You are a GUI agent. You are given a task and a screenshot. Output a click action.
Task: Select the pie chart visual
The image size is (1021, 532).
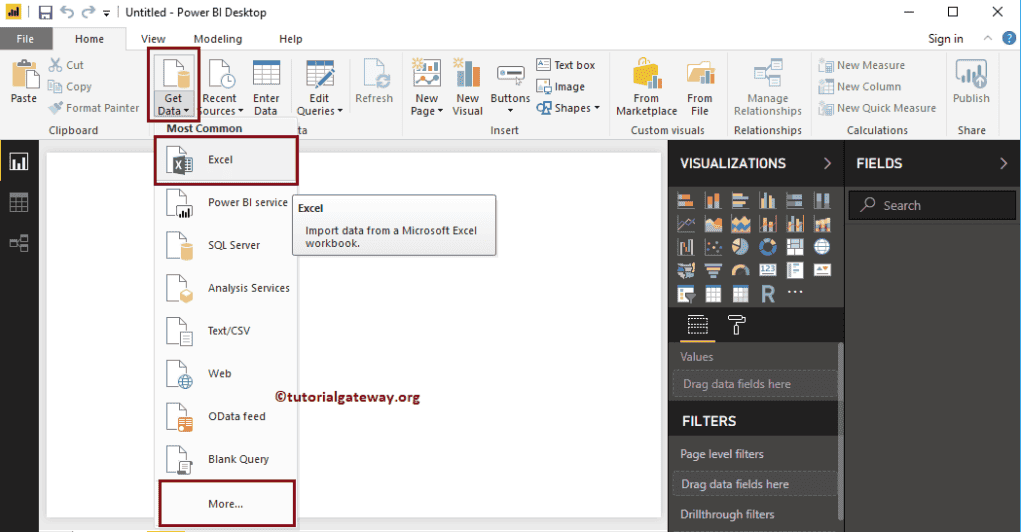(740, 247)
